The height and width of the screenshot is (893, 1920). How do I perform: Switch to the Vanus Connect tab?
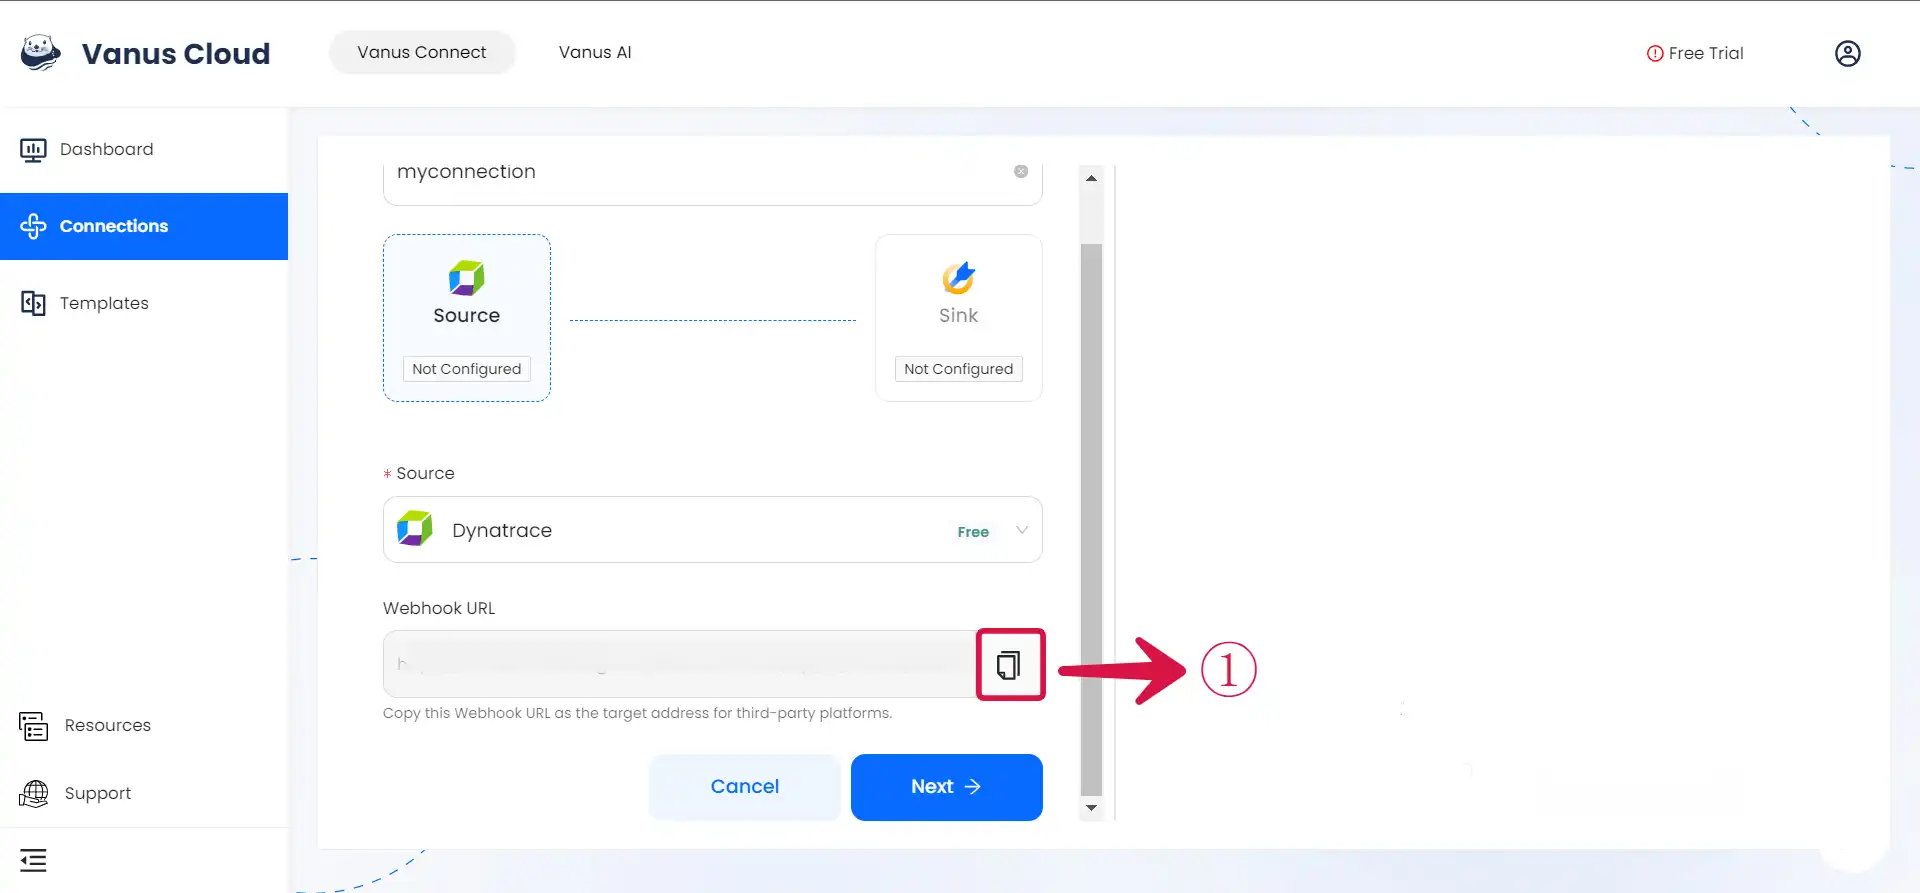422,52
